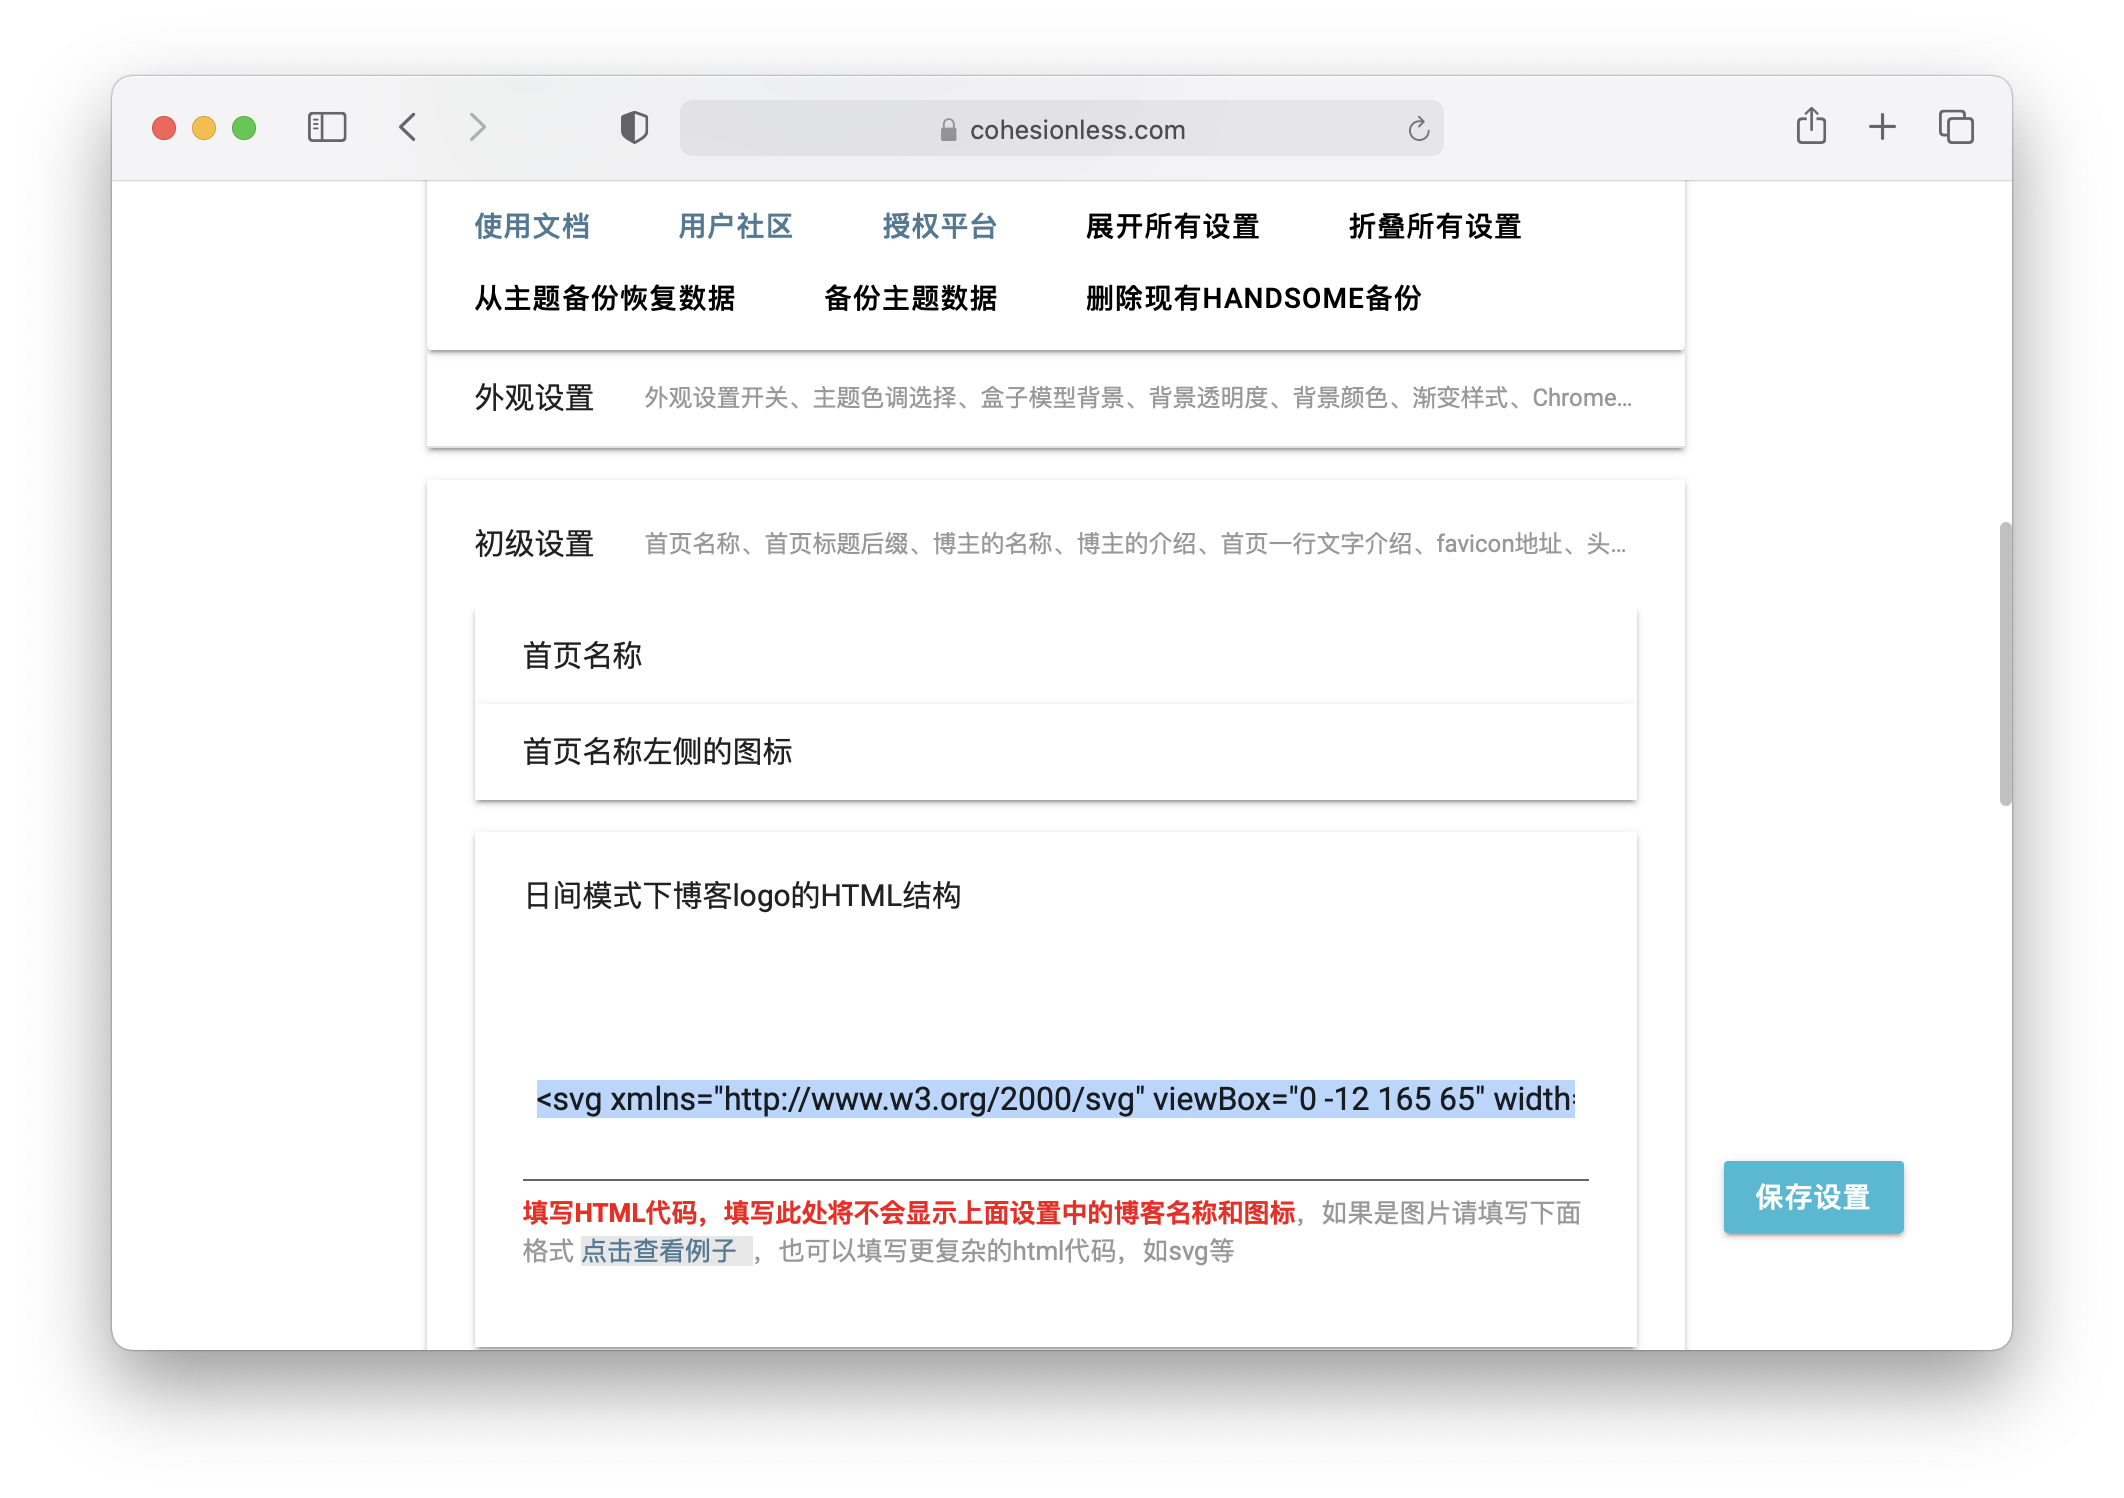Collapse the 初级设置 section header
2124x1498 pixels.
pos(535,544)
